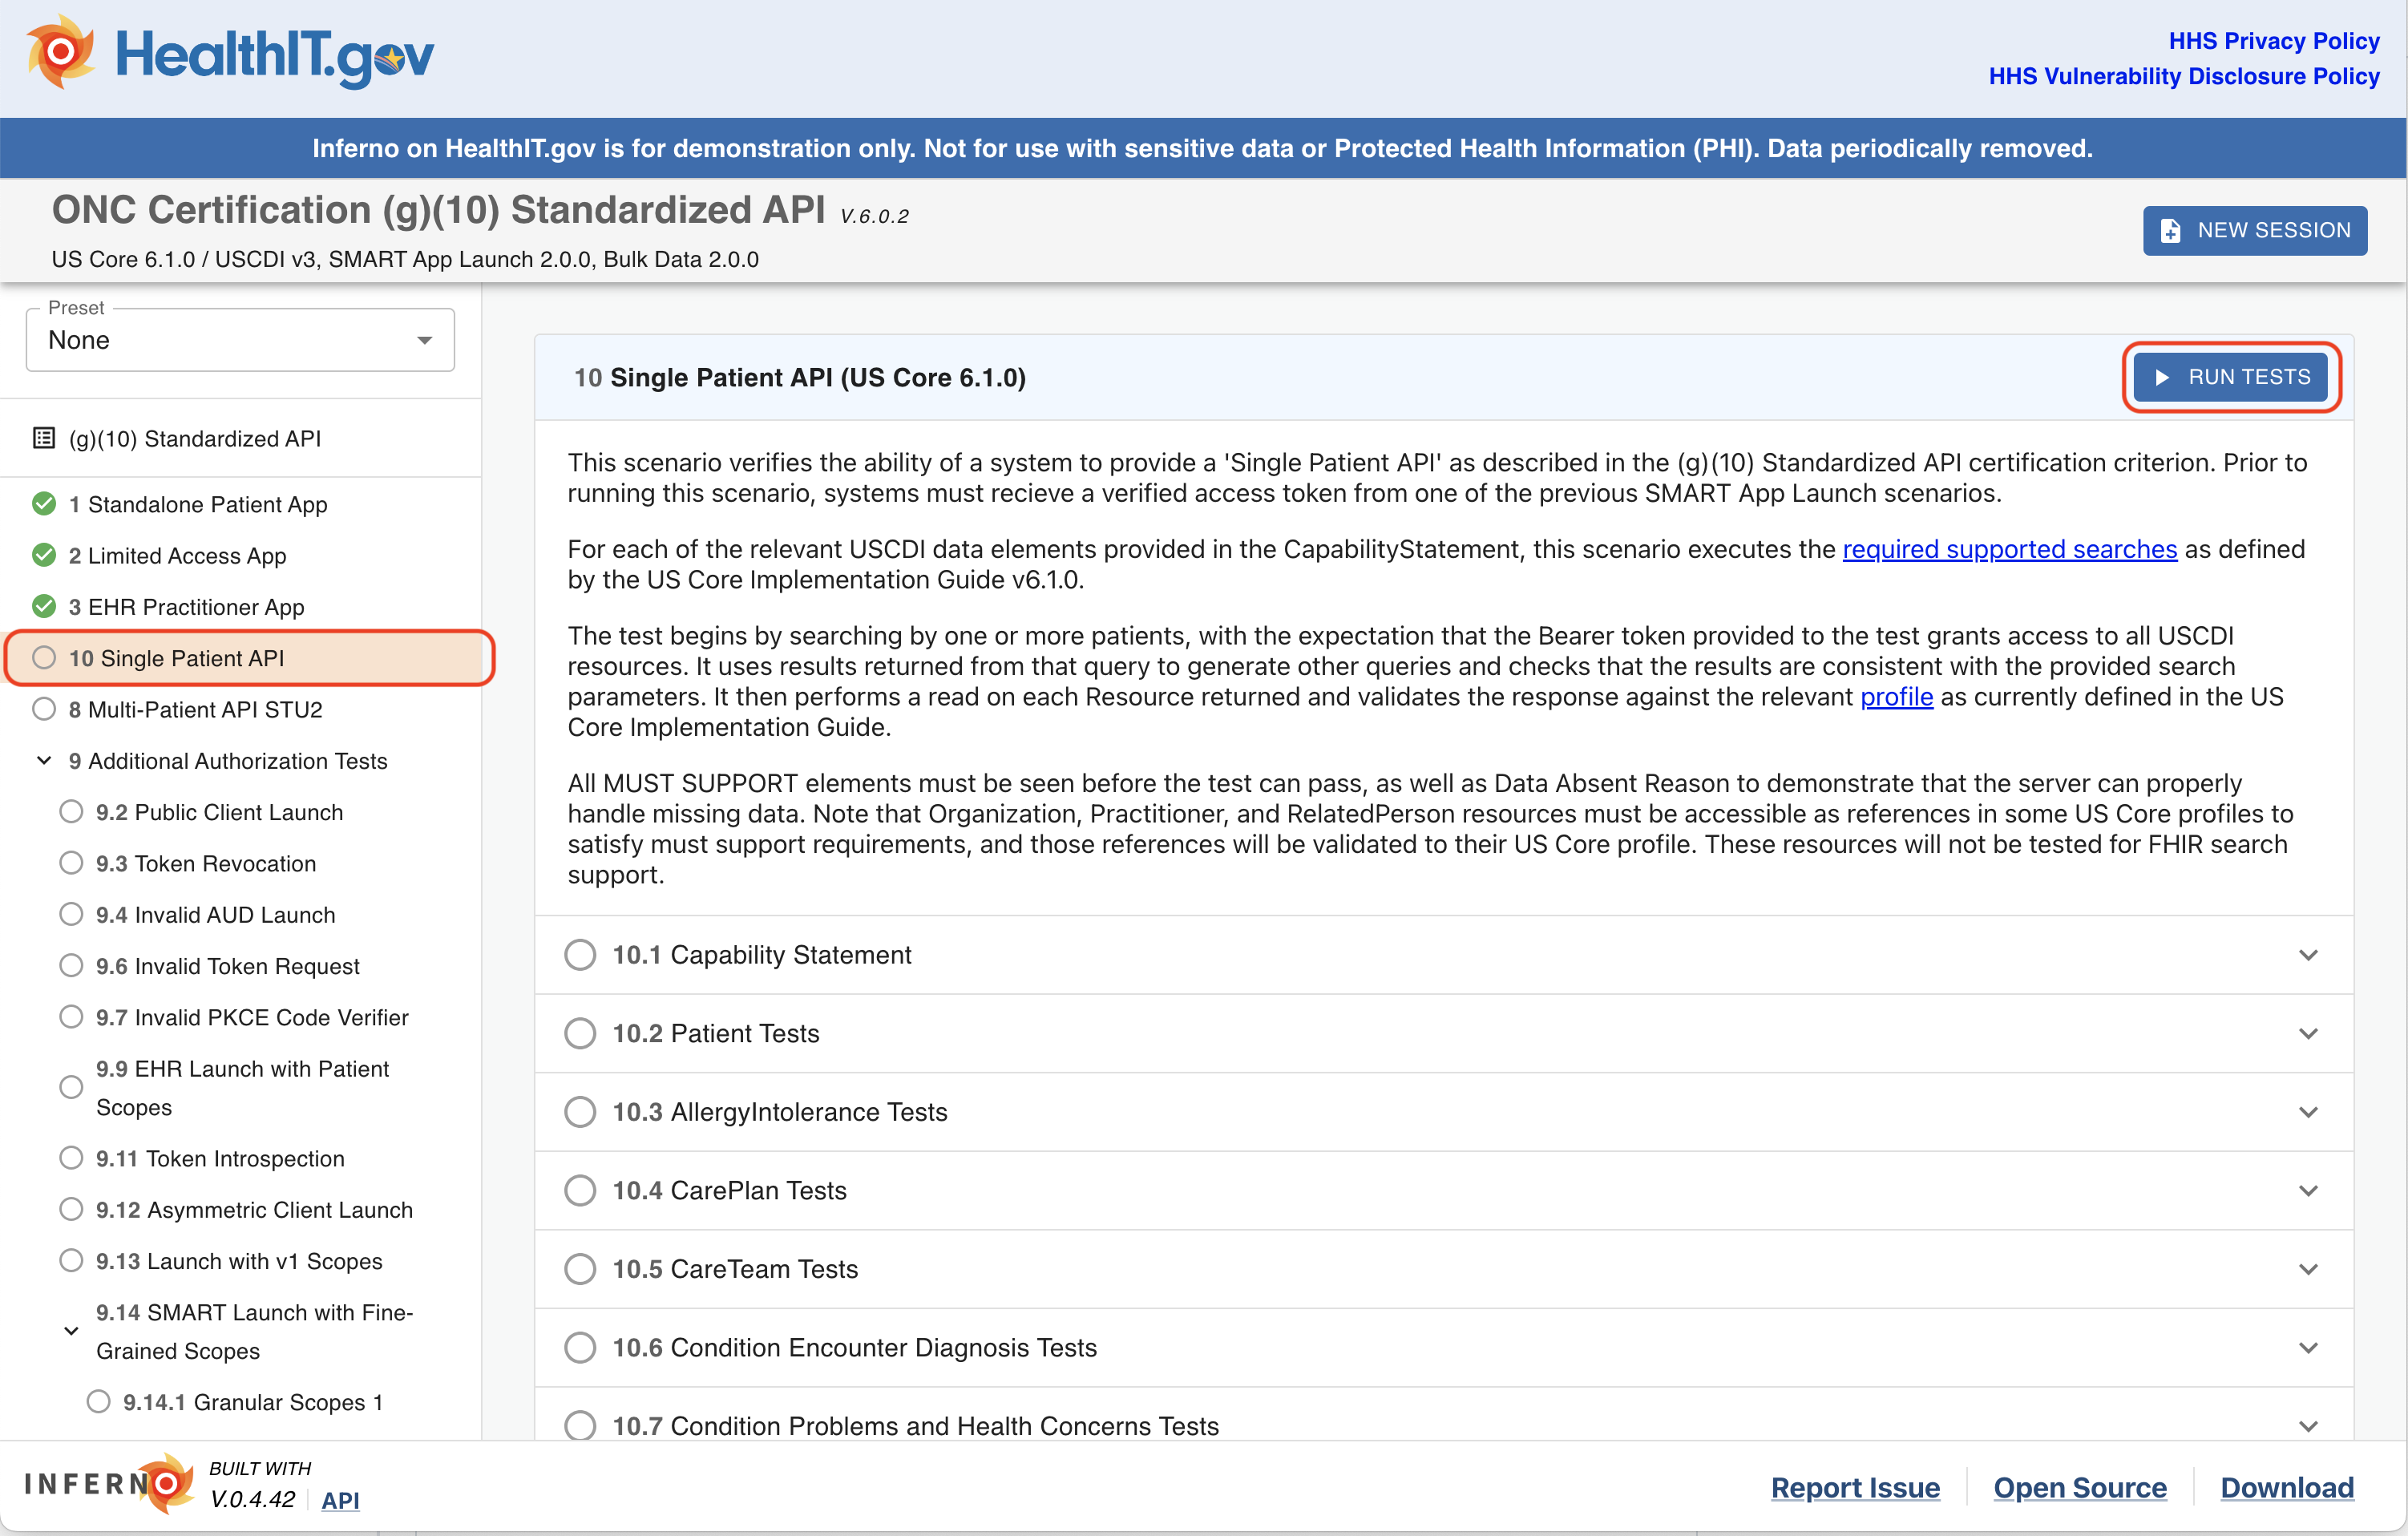Click the (g)(10) Standardized API list icon
Screen dimensions: 2408x1536
pyautogui.click(x=44, y=438)
